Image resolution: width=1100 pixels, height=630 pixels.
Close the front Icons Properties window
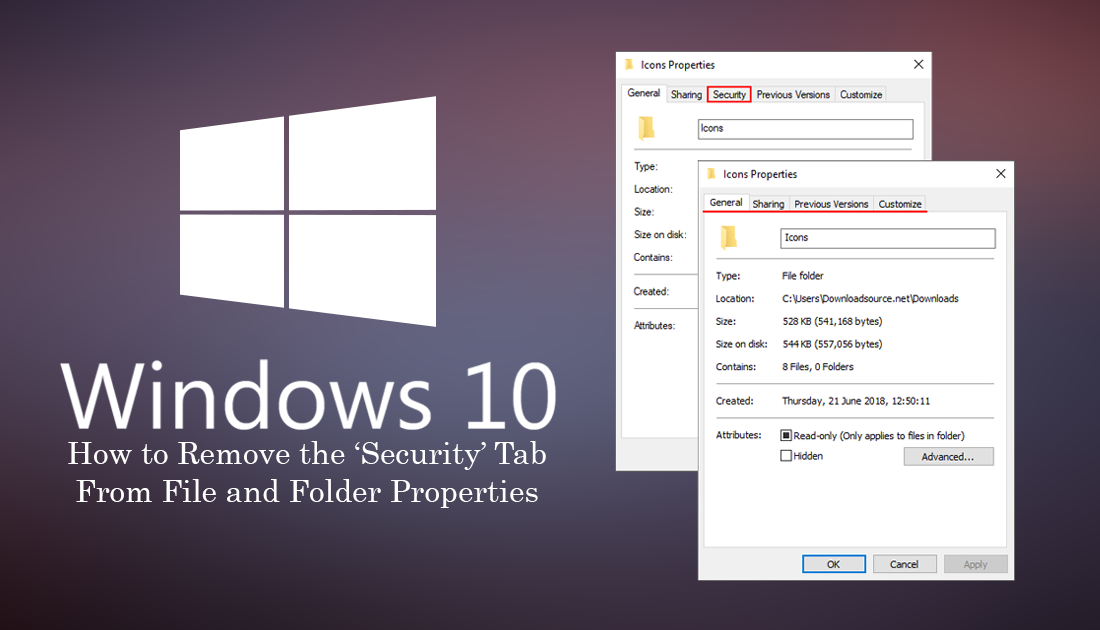1001,173
